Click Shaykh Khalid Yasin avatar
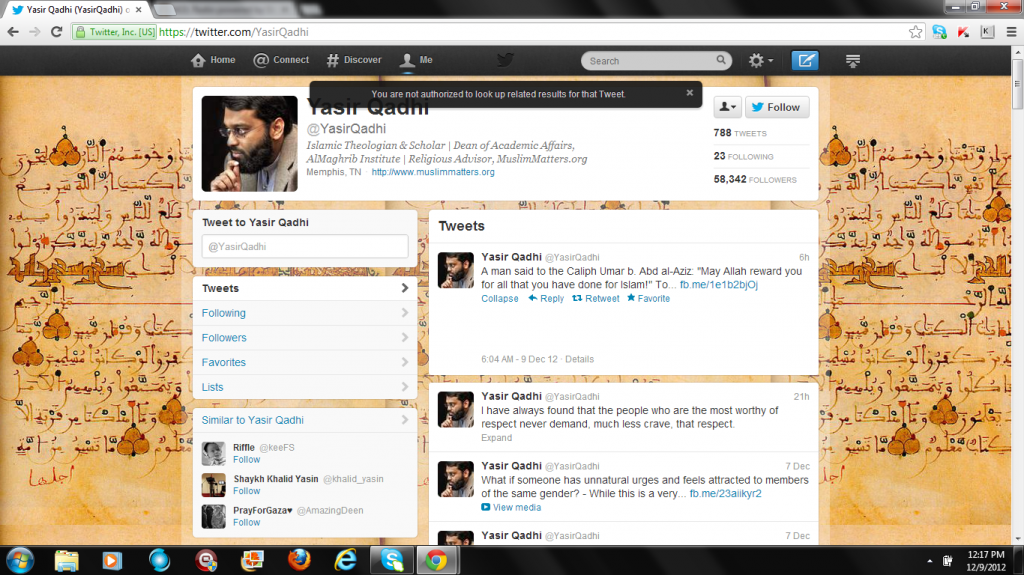The image size is (1024, 575). tap(214, 485)
